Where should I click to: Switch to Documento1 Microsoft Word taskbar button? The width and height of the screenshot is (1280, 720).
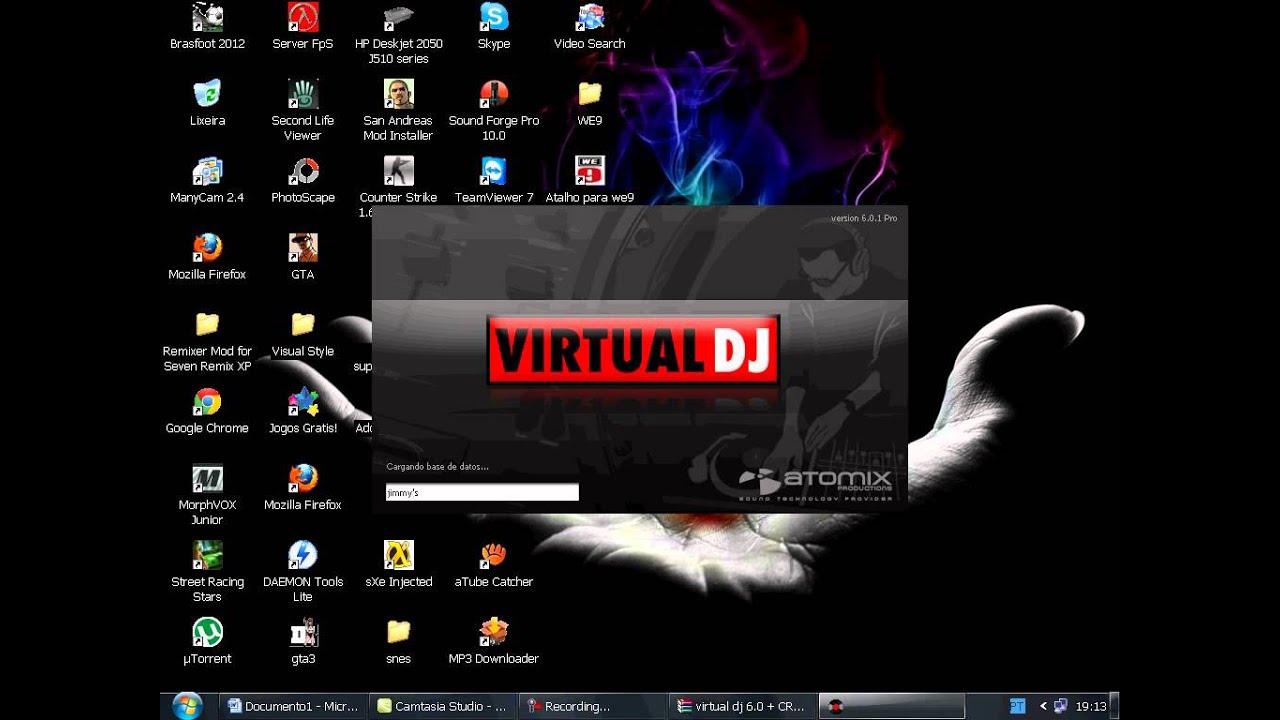[x=292, y=706]
